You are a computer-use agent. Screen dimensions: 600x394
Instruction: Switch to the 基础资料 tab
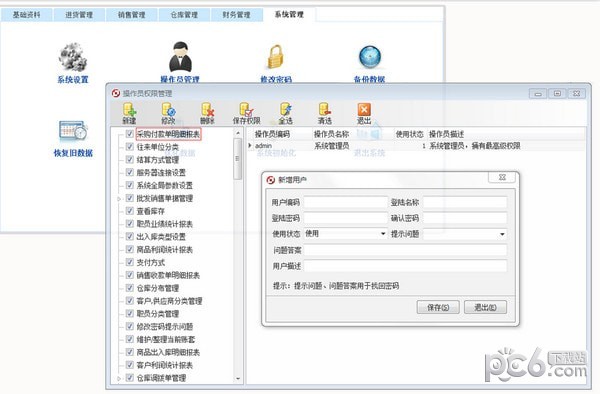26,15
